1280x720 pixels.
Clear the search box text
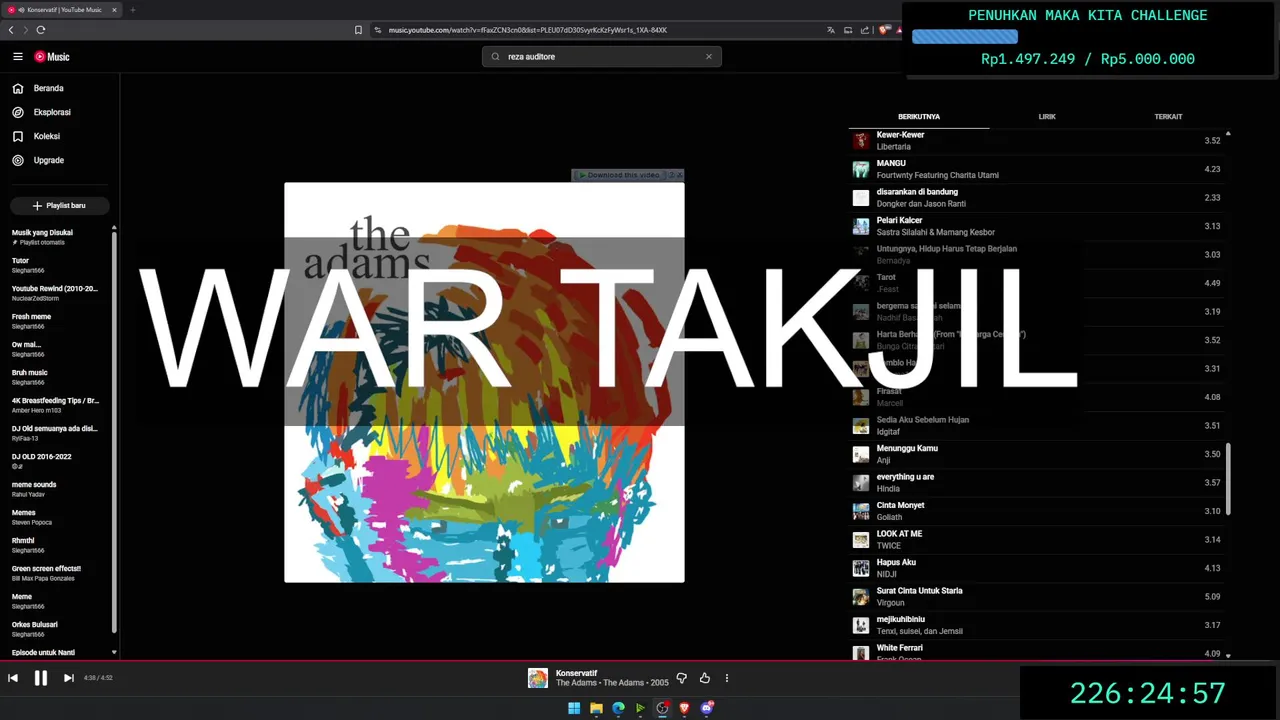(709, 57)
